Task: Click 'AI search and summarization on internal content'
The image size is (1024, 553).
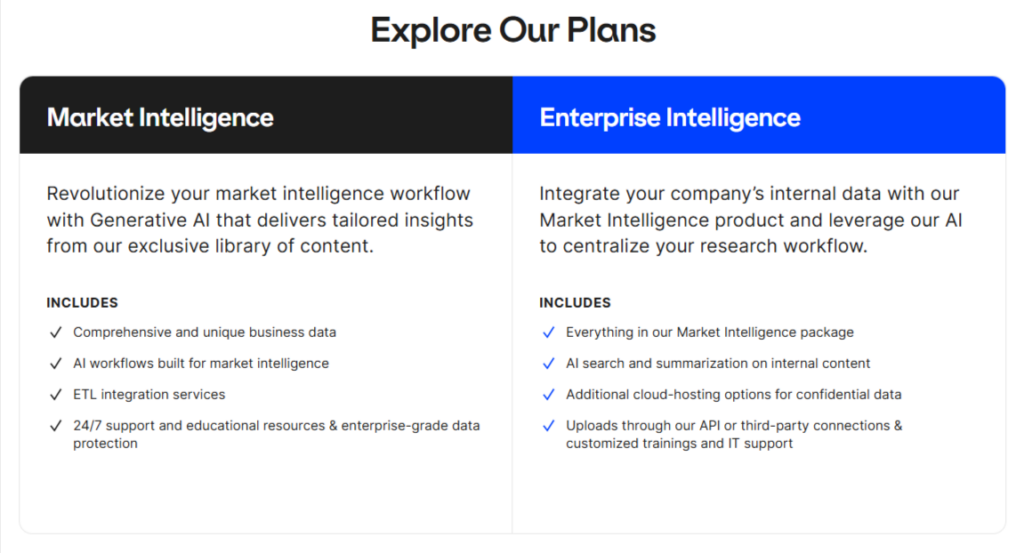Action: [718, 363]
